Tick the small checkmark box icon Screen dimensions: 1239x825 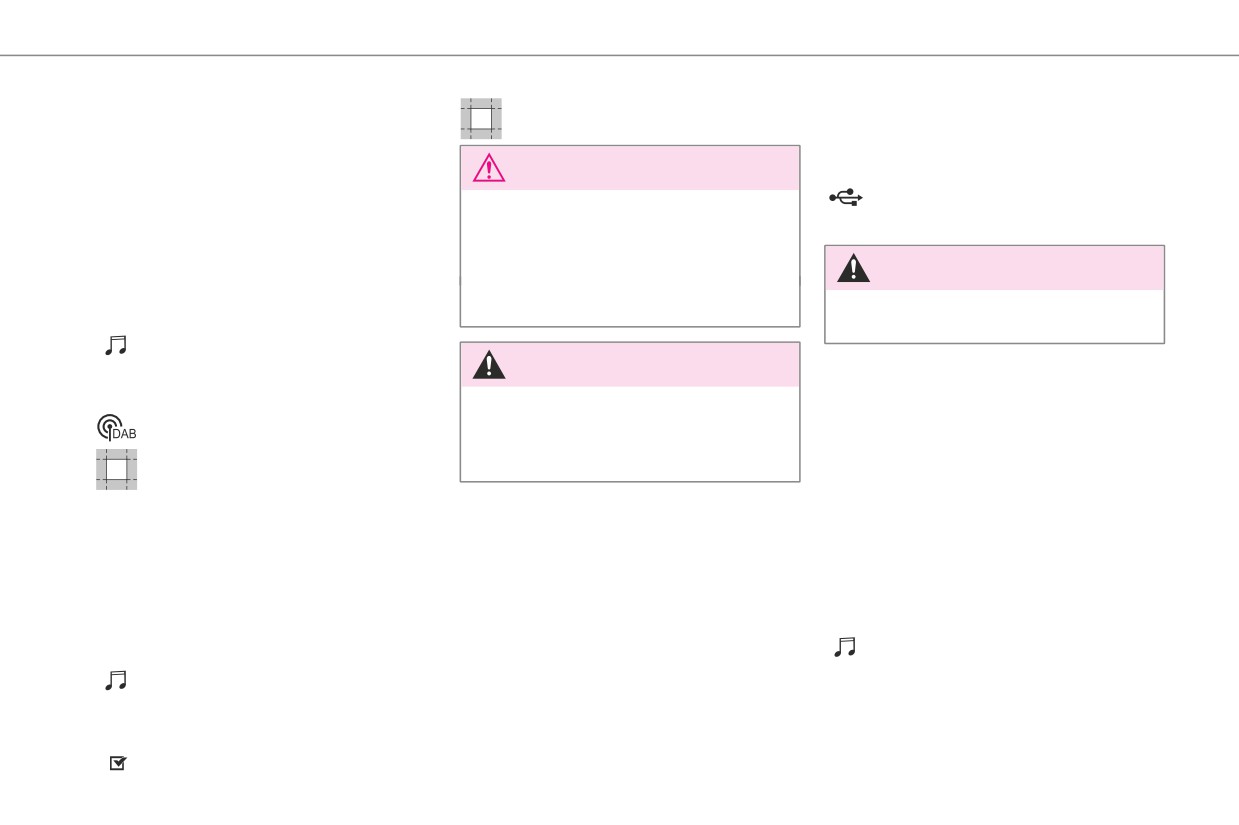point(117,763)
